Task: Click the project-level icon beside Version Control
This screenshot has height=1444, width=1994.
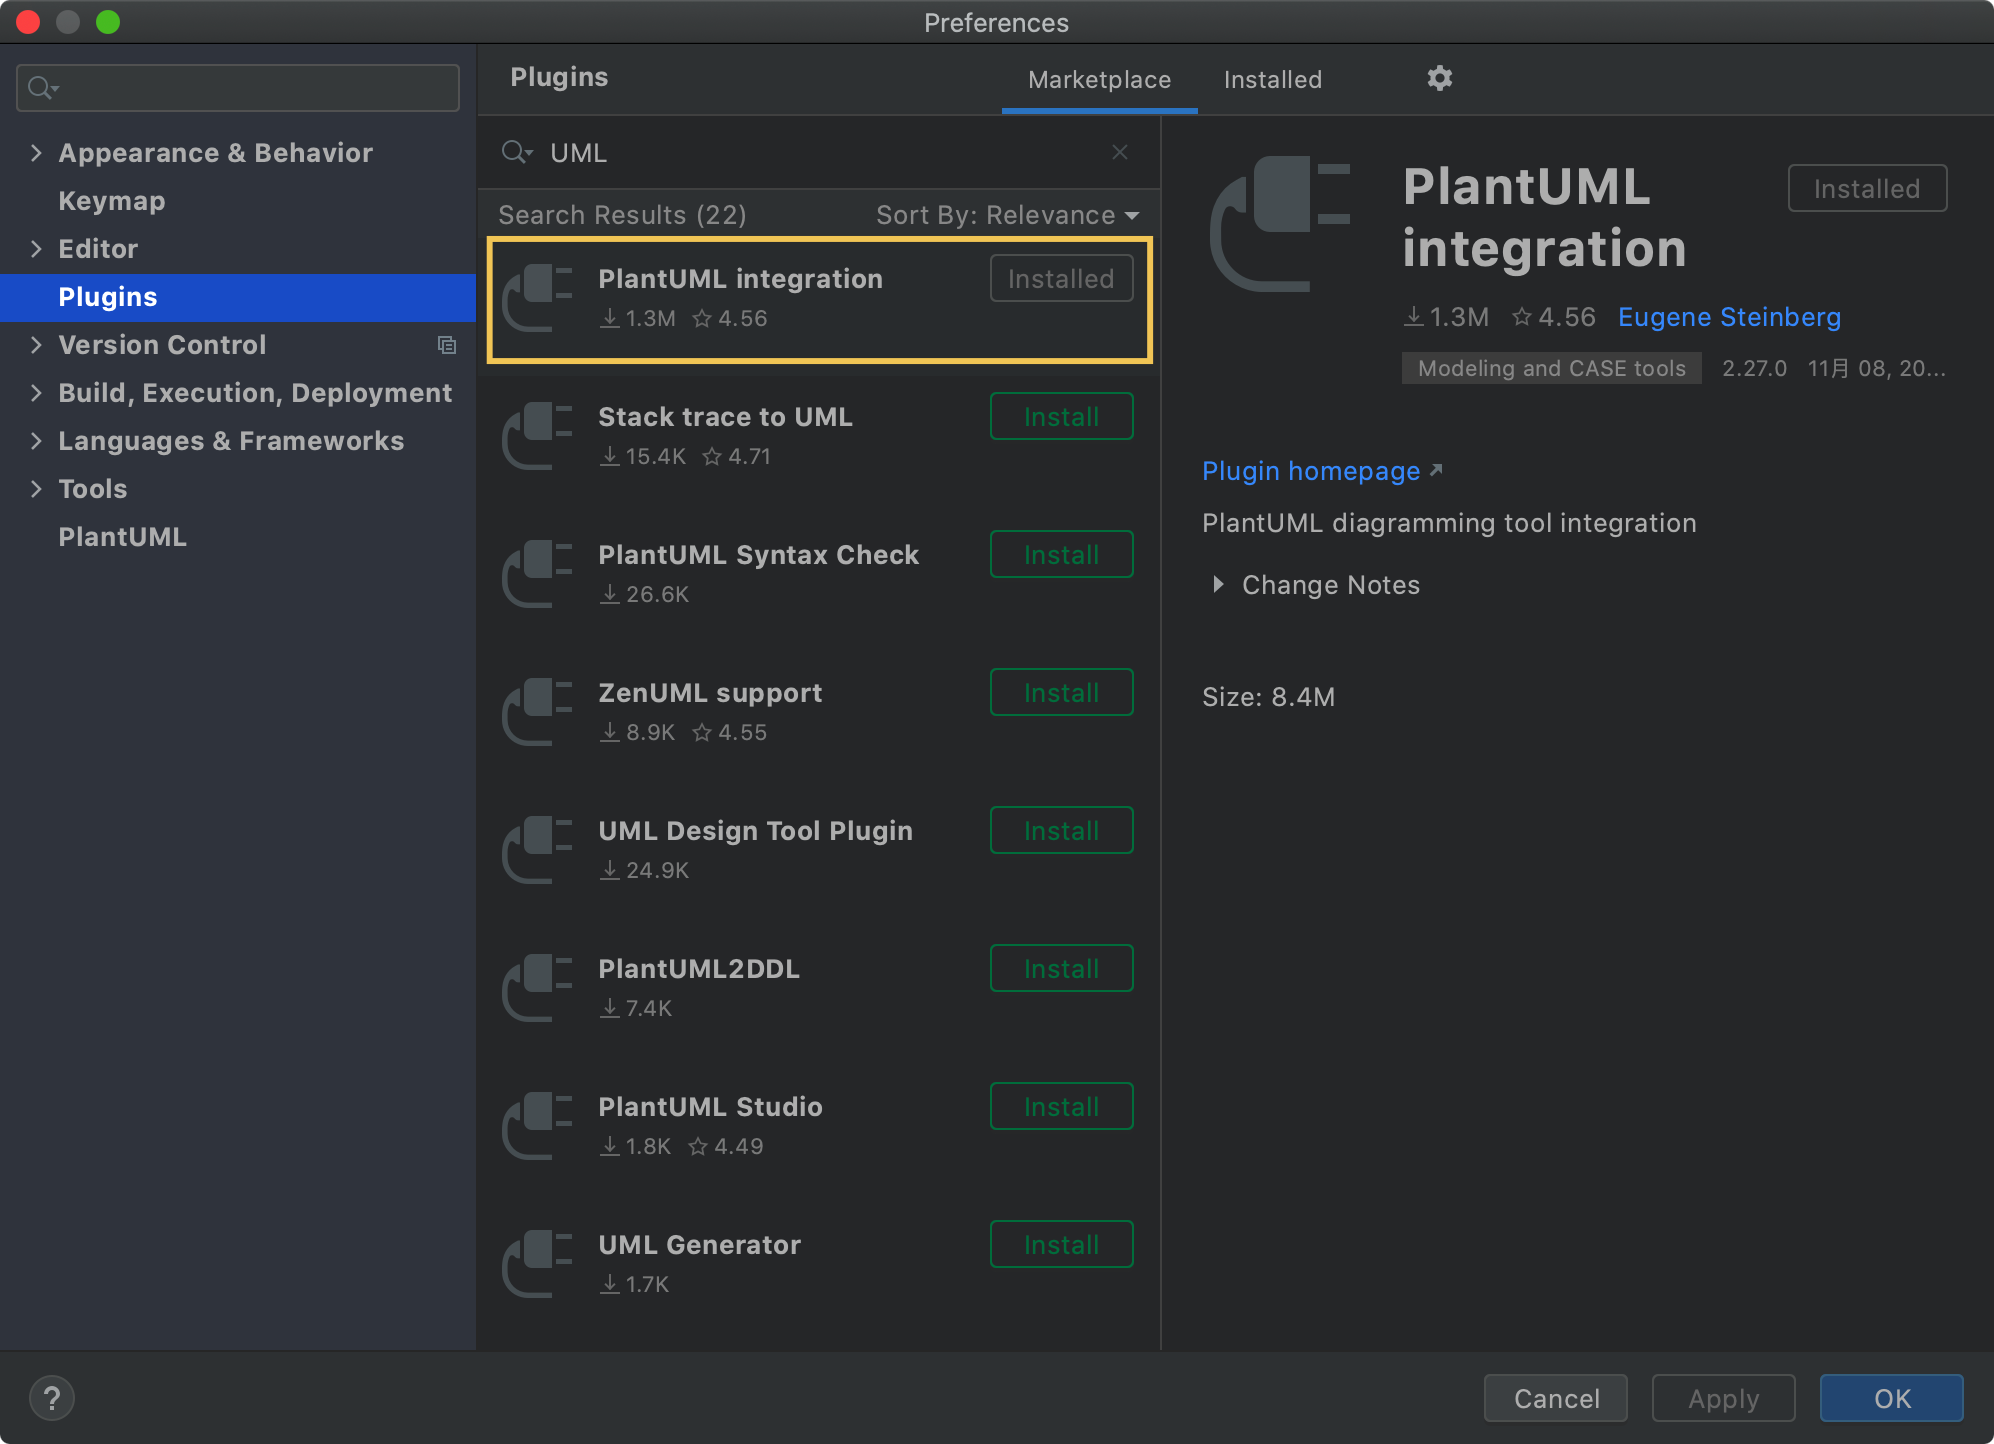Action: point(447,345)
